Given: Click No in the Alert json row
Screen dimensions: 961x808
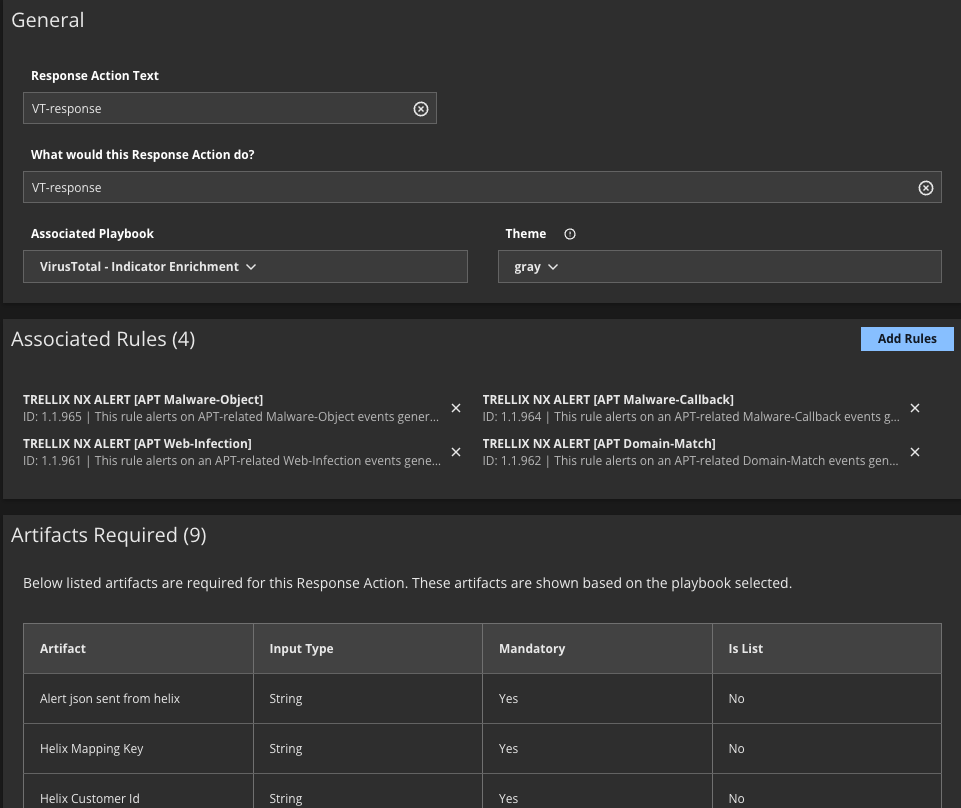Looking at the screenshot, I should pyautogui.click(x=736, y=699).
